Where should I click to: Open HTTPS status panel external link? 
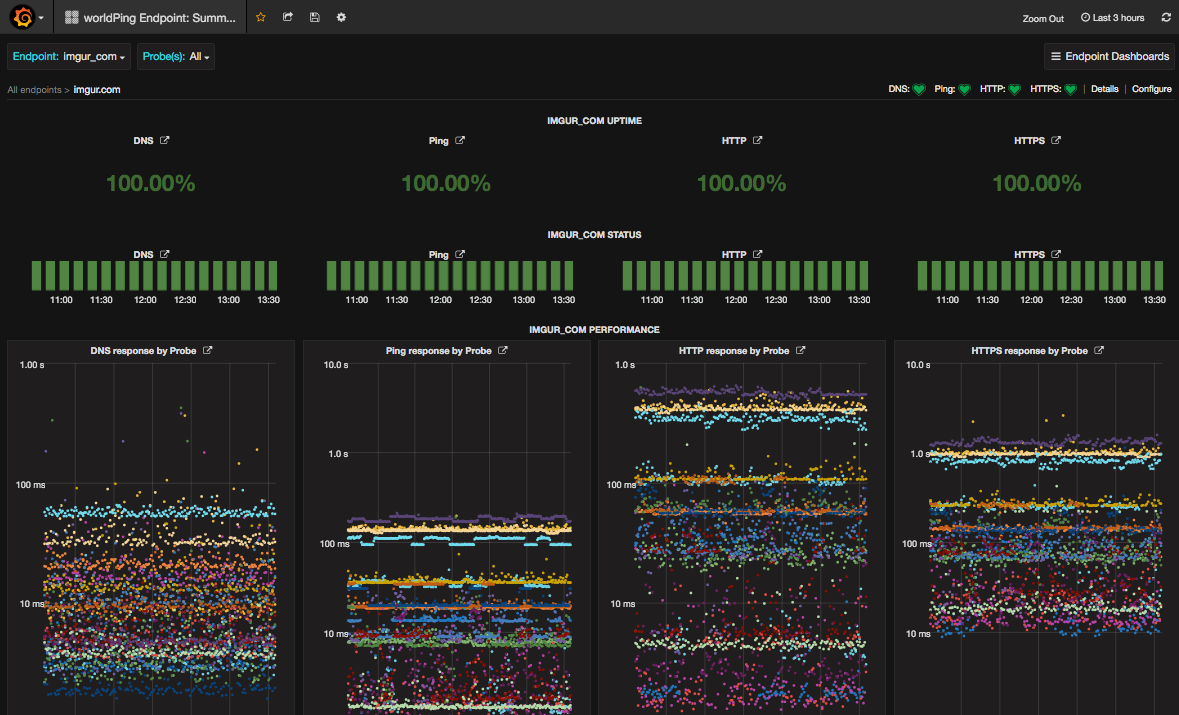pos(1056,254)
